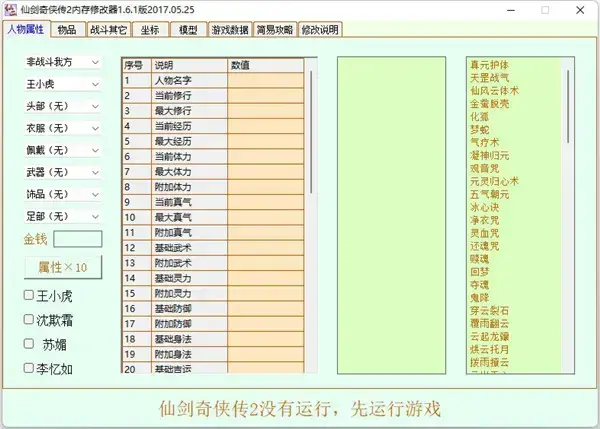The height and width of the screenshot is (429, 600).
Task: Click the attribute table vertical scrollbar
Action: click(311, 132)
